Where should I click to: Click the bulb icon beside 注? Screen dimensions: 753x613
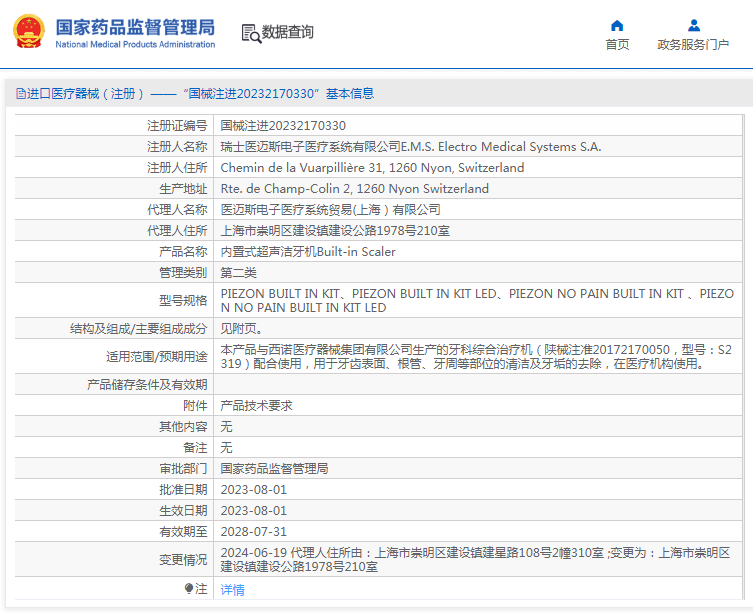click(x=189, y=588)
